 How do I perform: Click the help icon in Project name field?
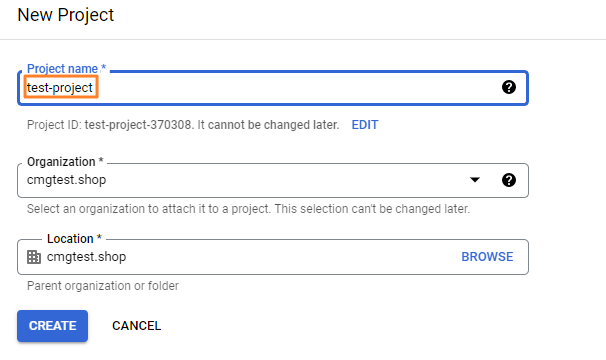coord(509,87)
